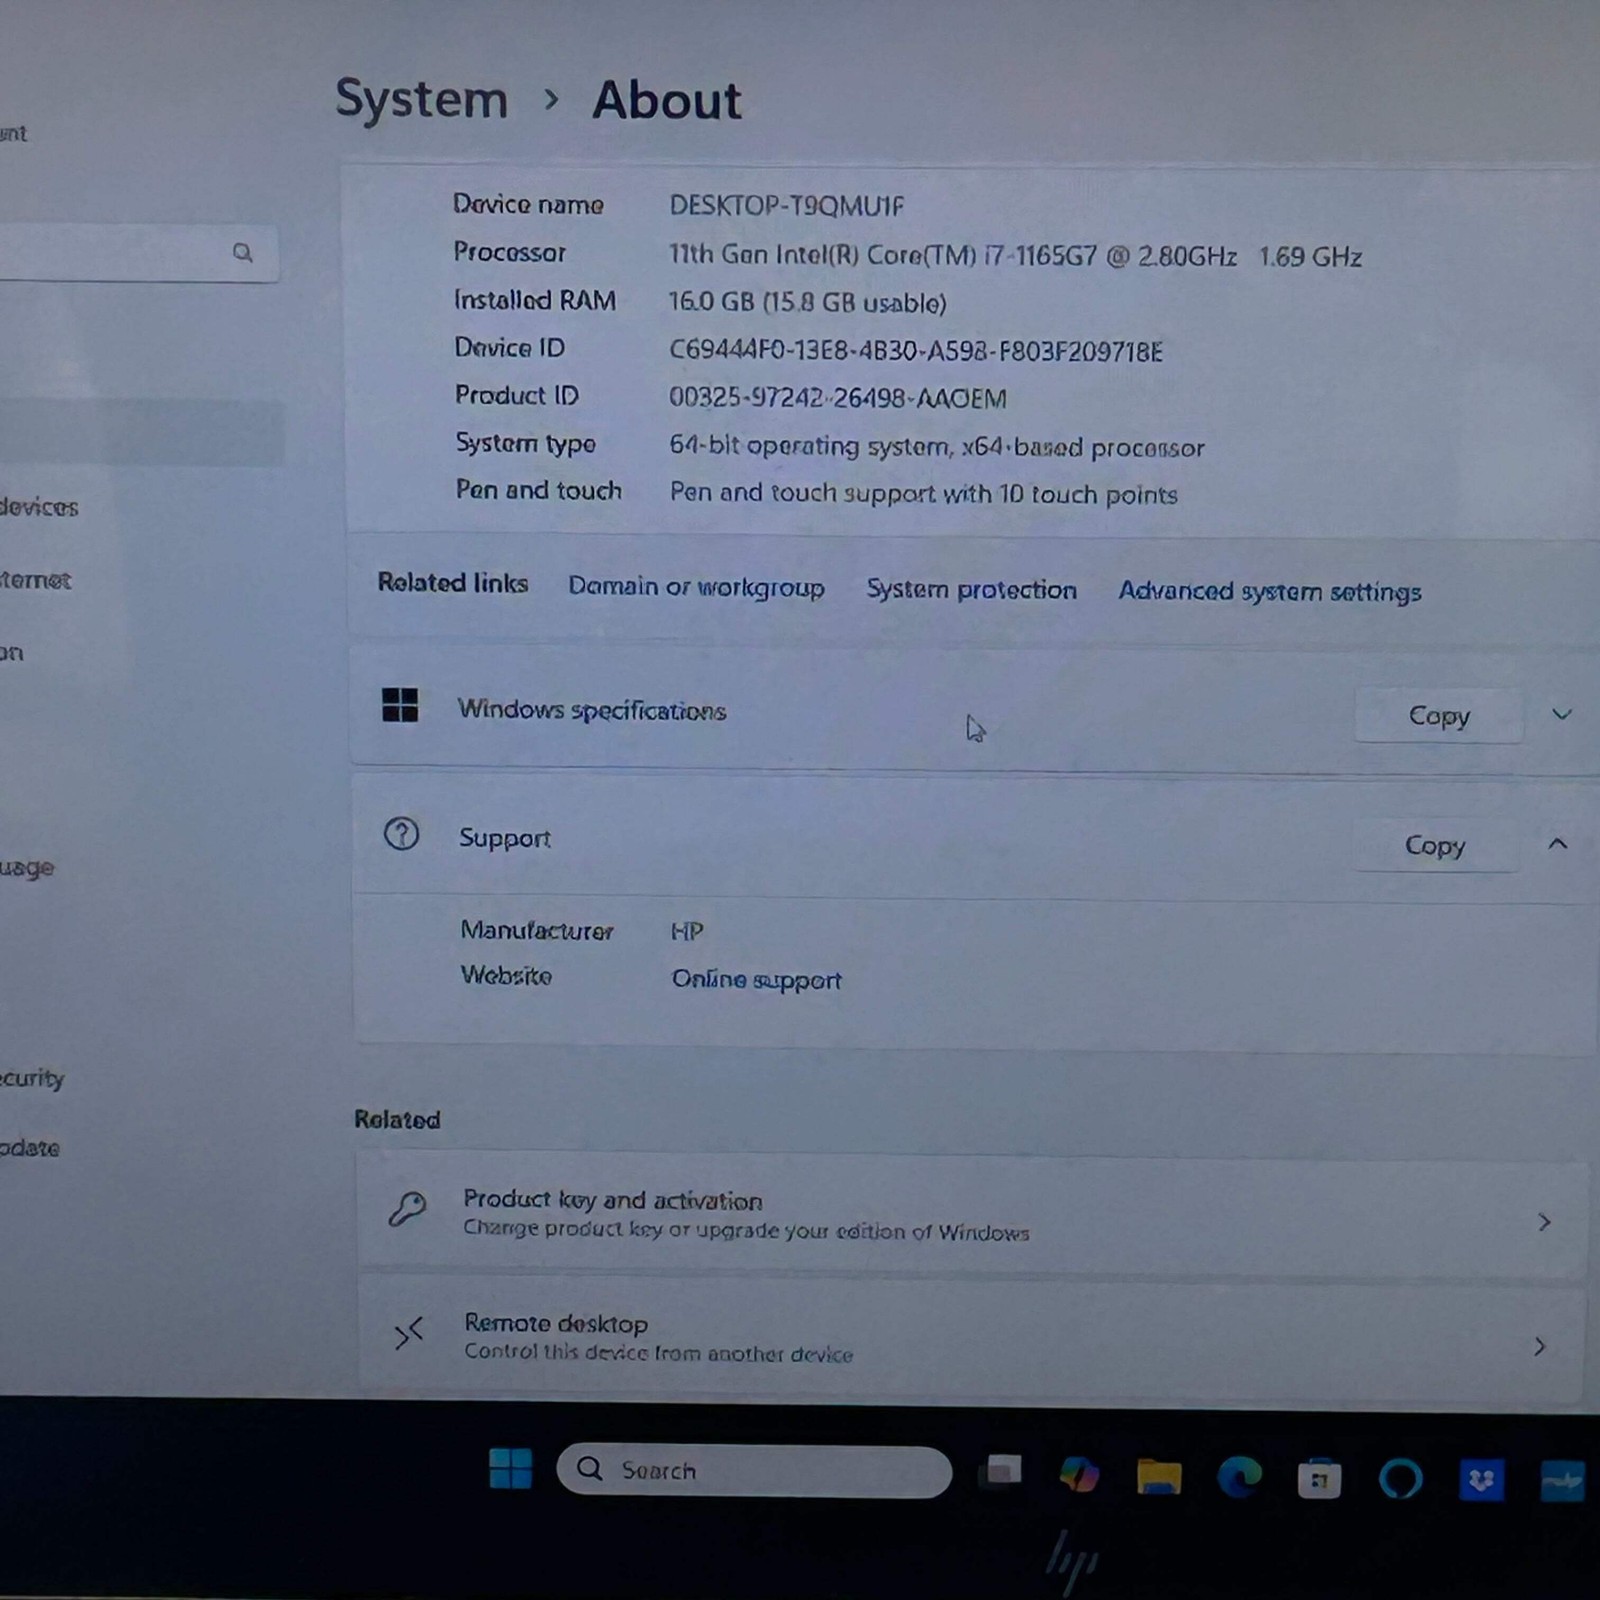Open File Explorer from the taskbar

1159,1476
